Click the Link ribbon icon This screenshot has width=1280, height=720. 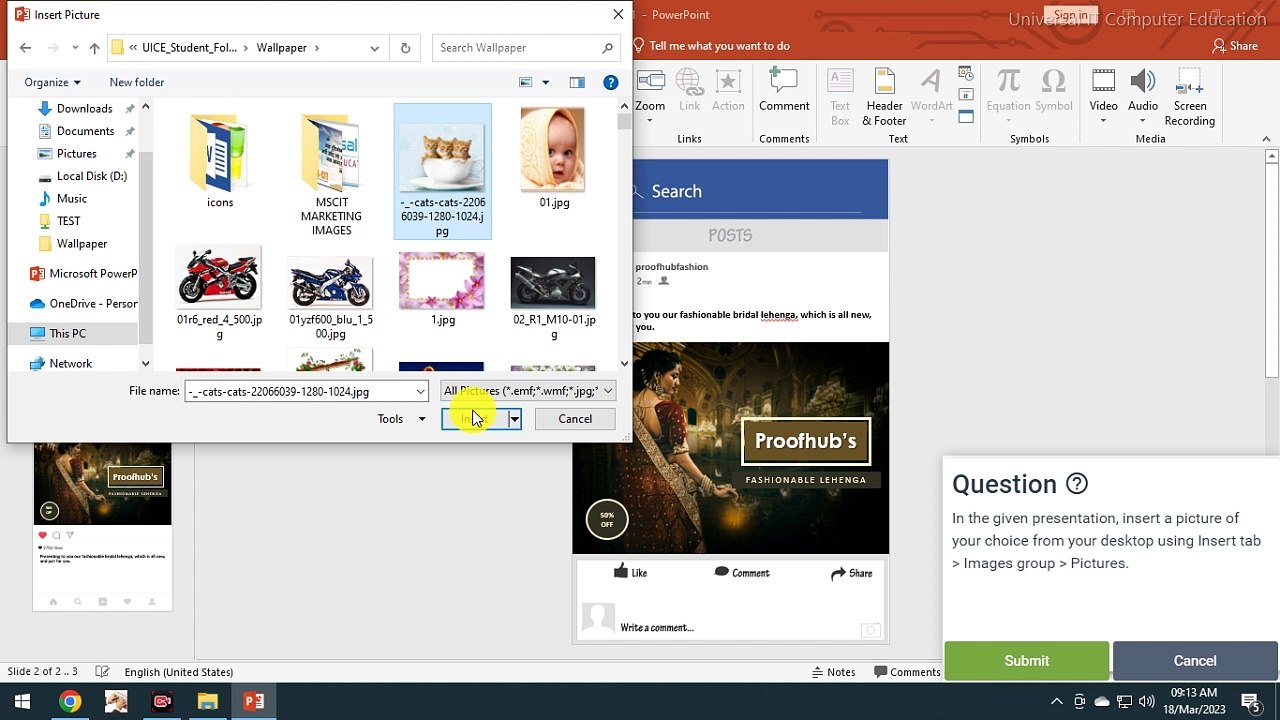click(690, 92)
